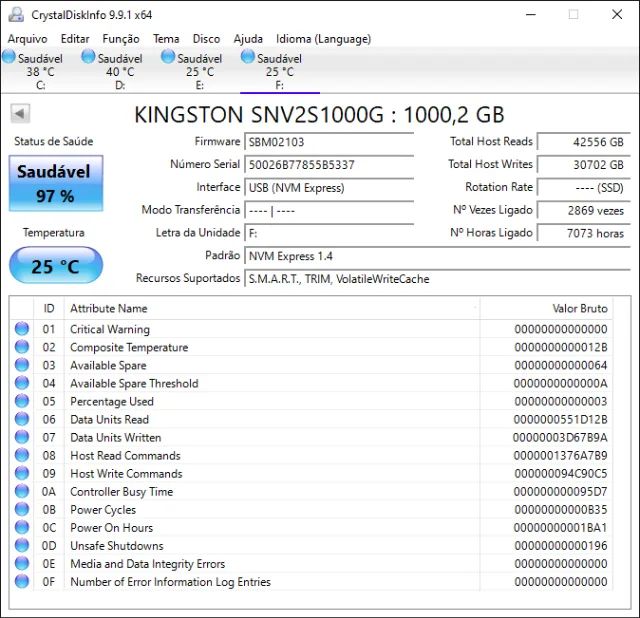Click raw value 0000000551D12B
This screenshot has height=618, width=640.
[x=560, y=419]
